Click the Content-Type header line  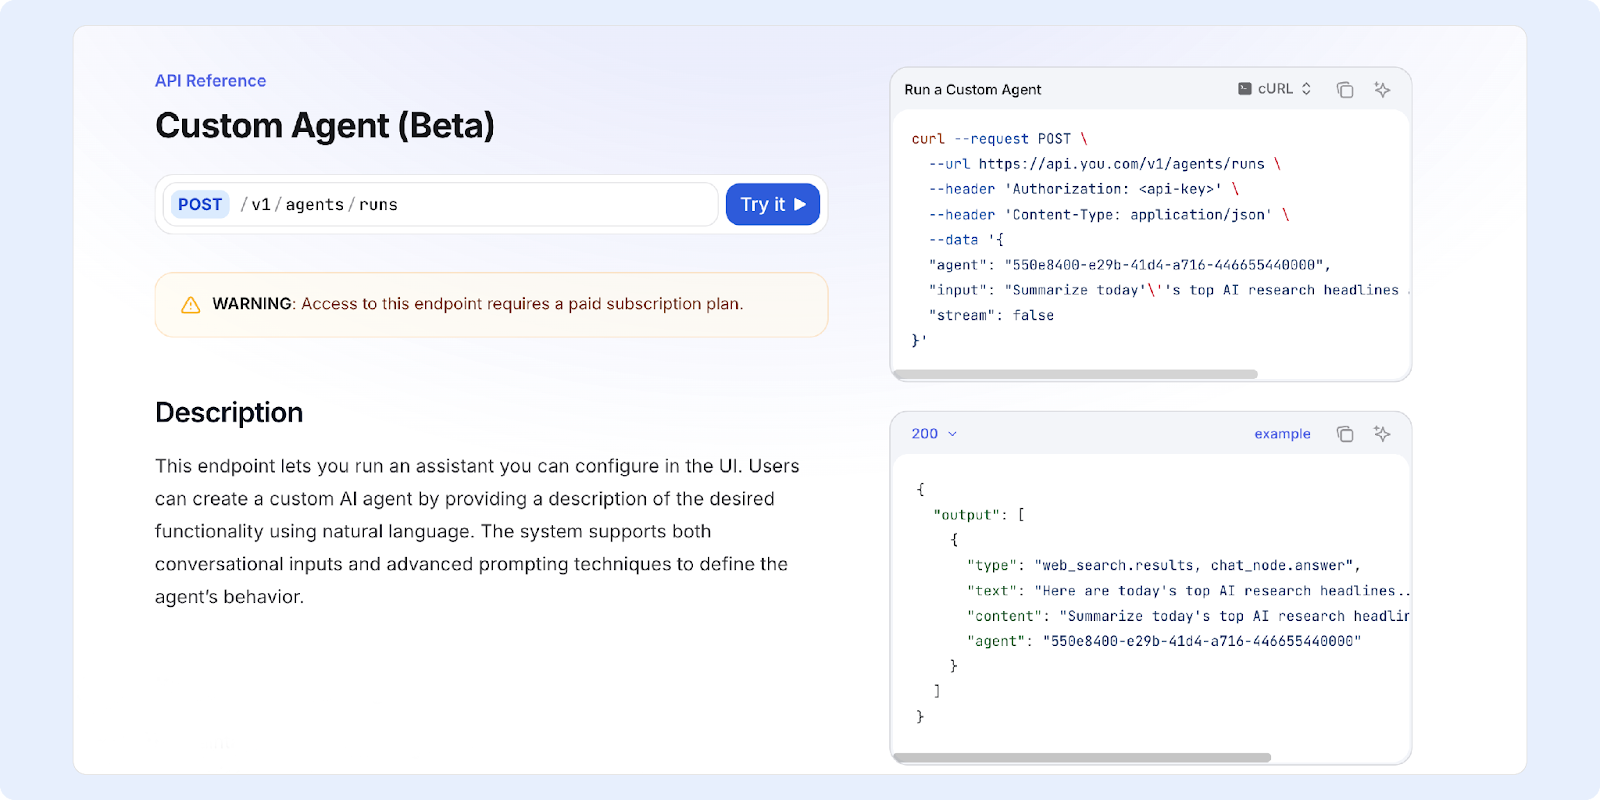point(1109,215)
